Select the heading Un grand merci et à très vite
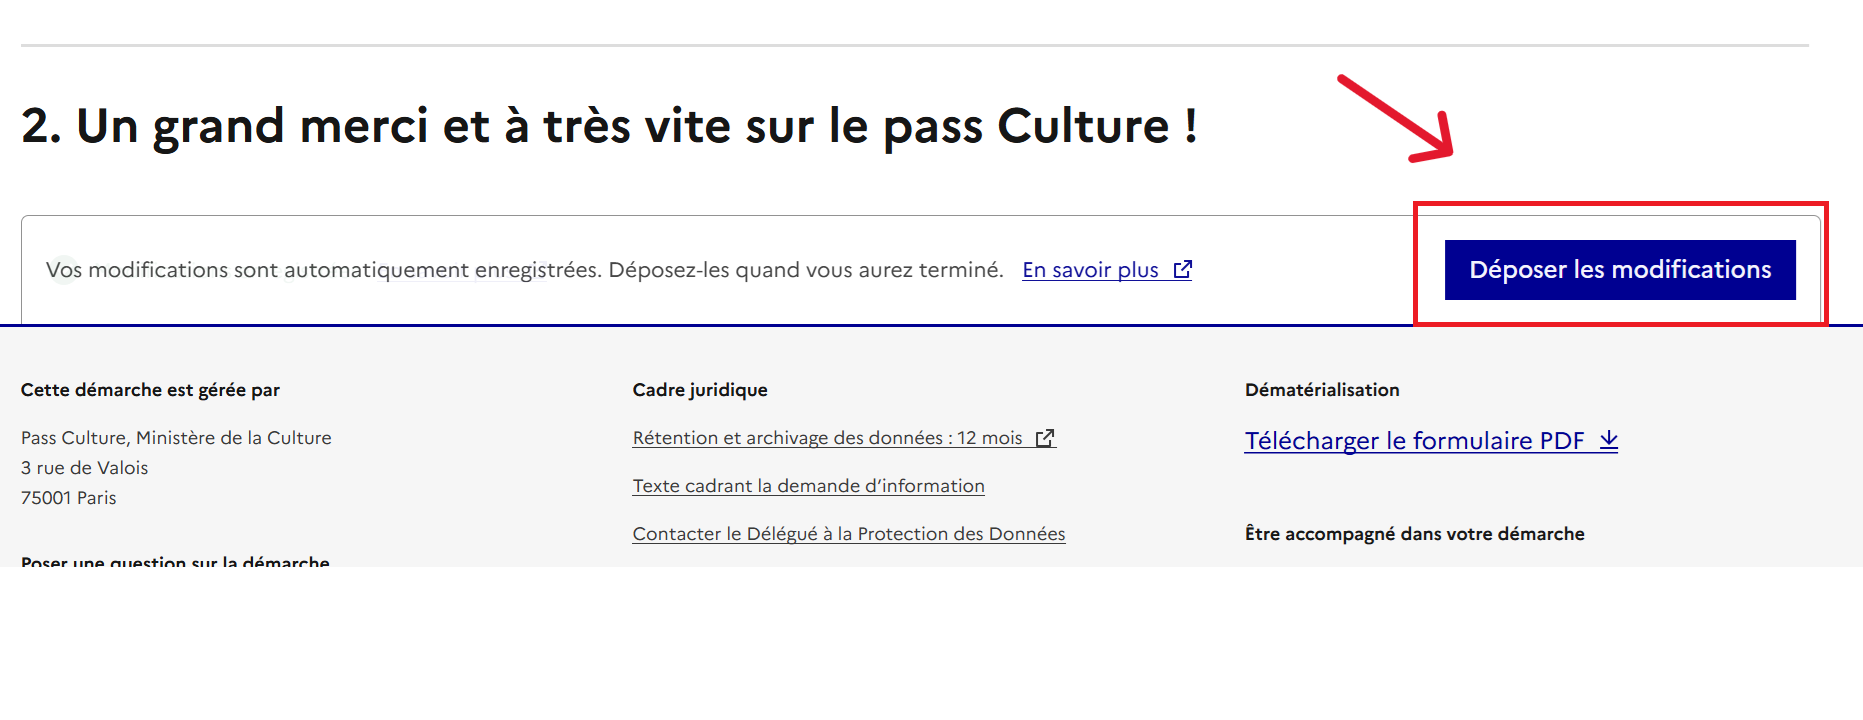Viewport: 1863px width, 720px height. (609, 127)
